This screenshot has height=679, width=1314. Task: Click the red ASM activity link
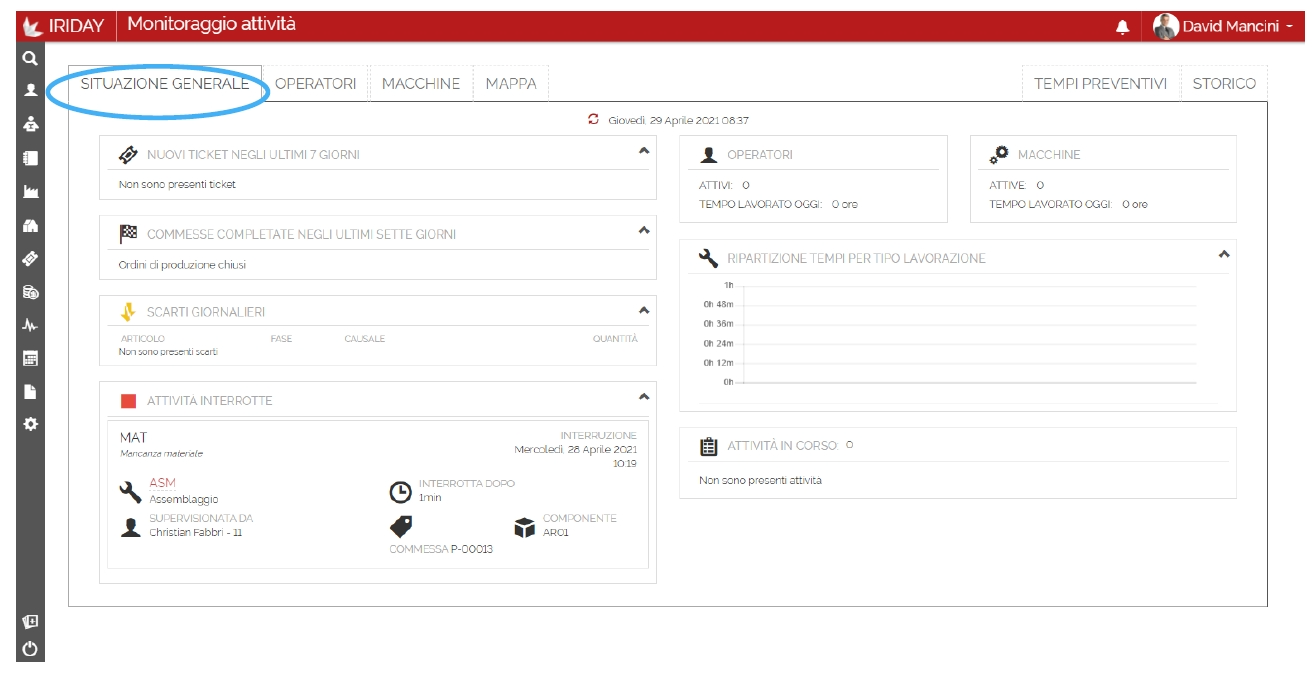tap(162, 483)
